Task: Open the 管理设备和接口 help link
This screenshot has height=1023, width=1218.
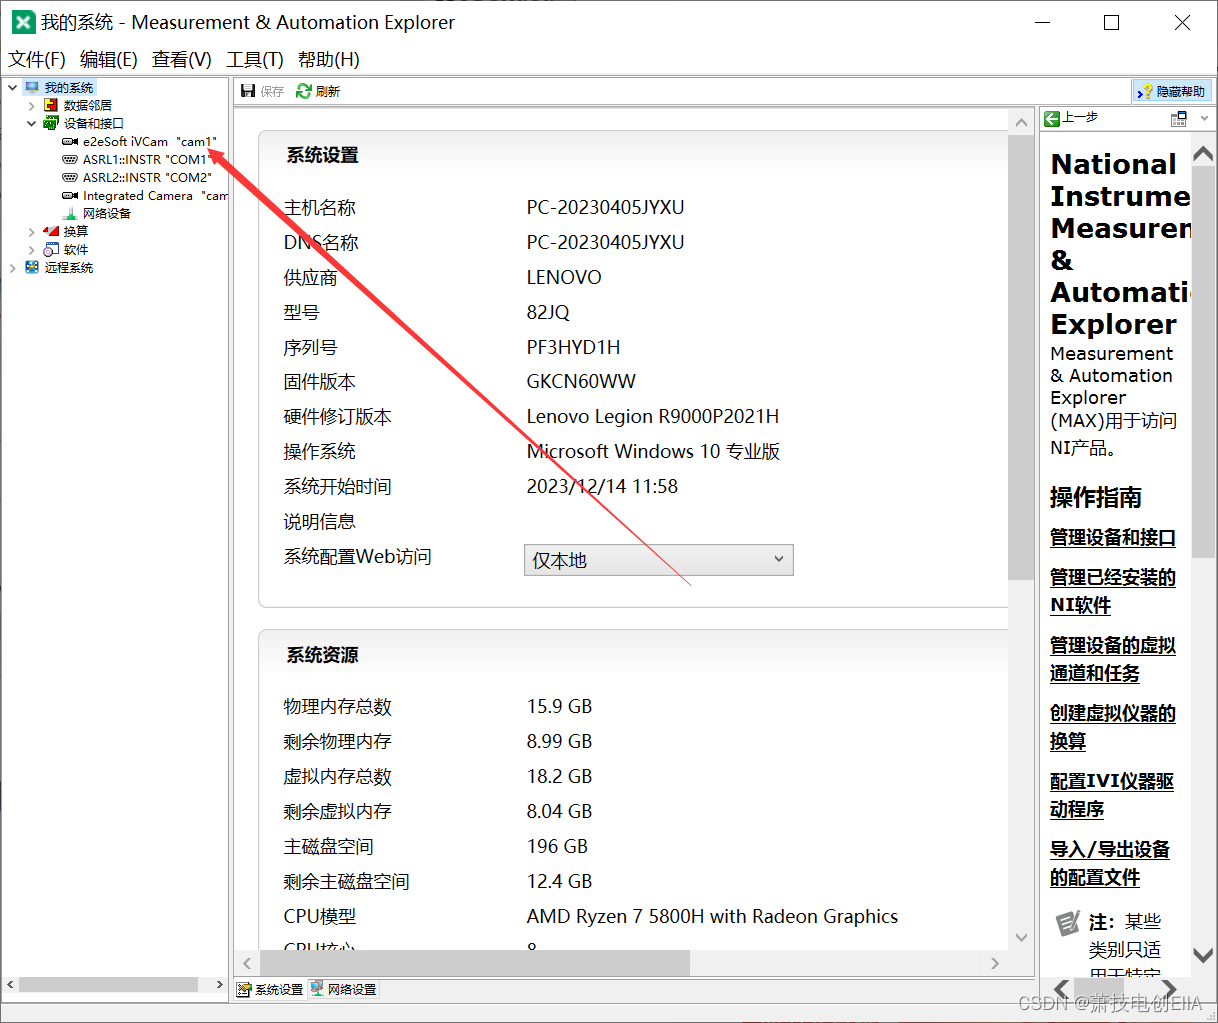Action: tap(1113, 538)
